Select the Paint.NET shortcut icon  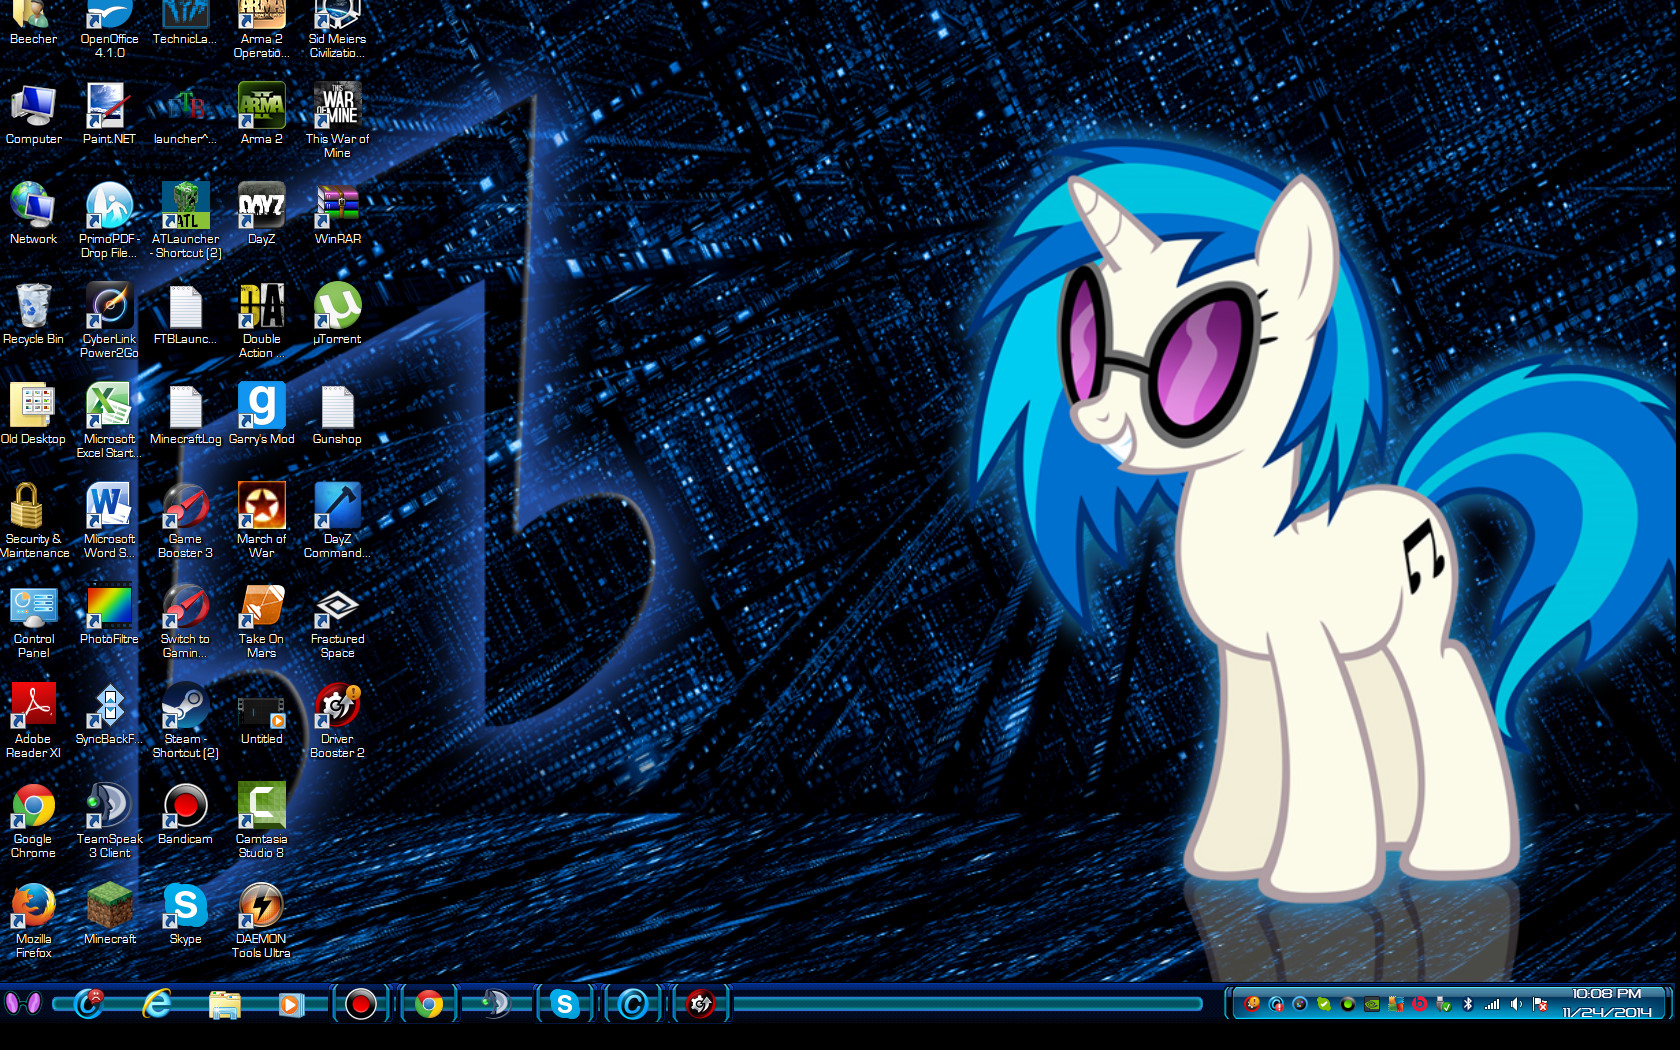[x=109, y=114]
